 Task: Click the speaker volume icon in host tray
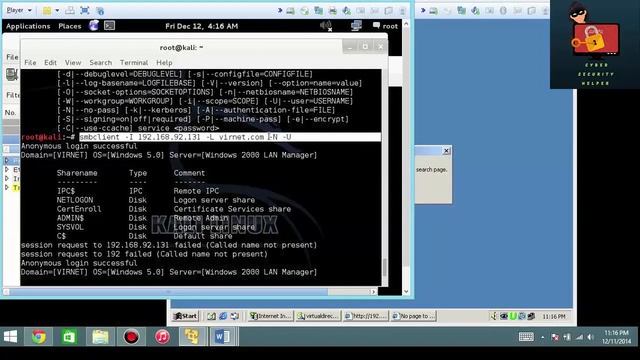click(x=590, y=337)
